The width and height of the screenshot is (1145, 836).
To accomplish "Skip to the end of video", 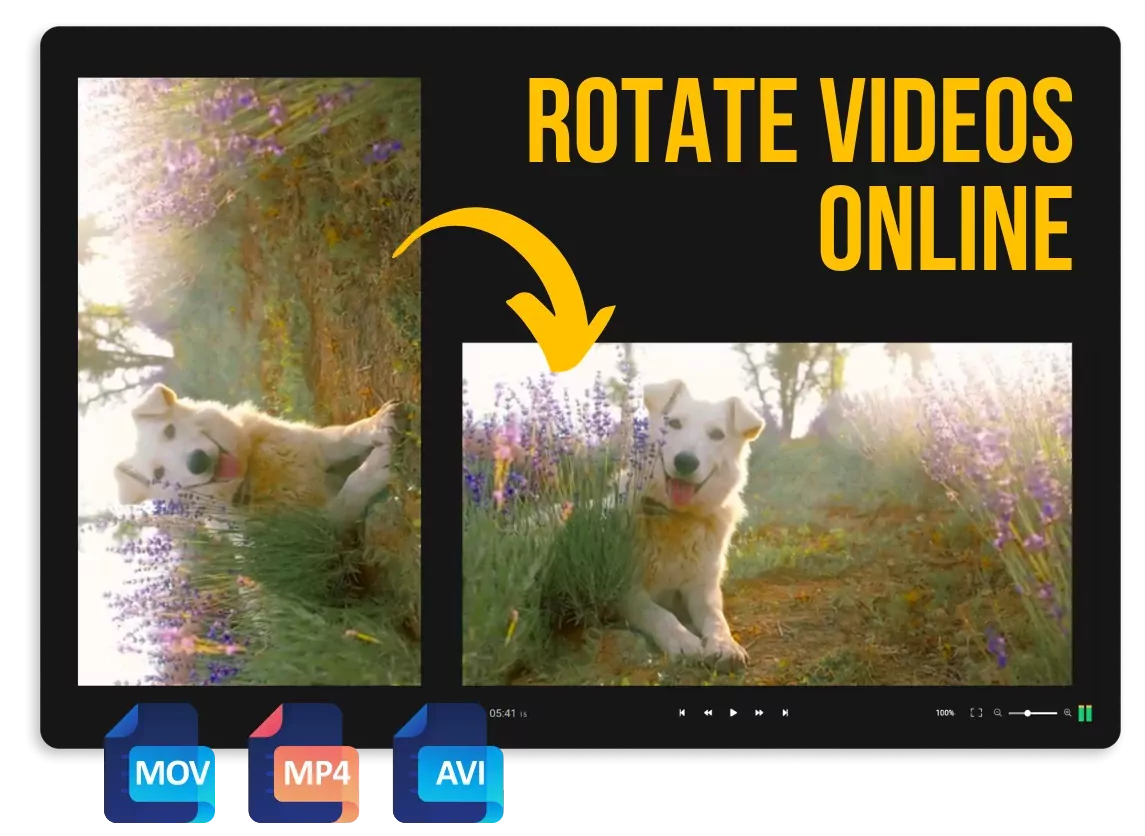I will click(785, 713).
